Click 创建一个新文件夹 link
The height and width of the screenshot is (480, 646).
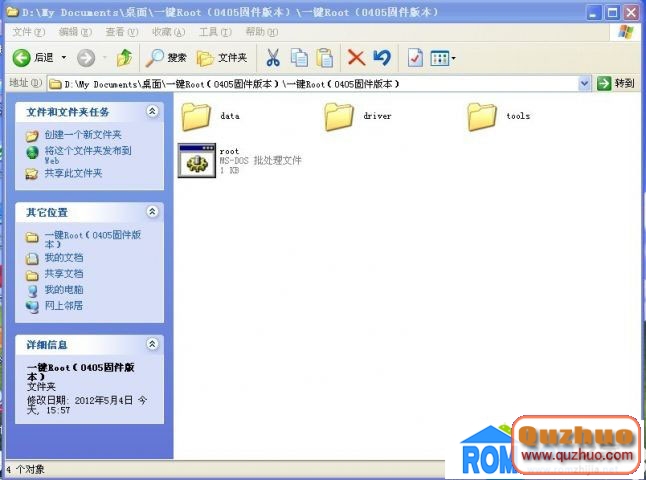click(83, 135)
